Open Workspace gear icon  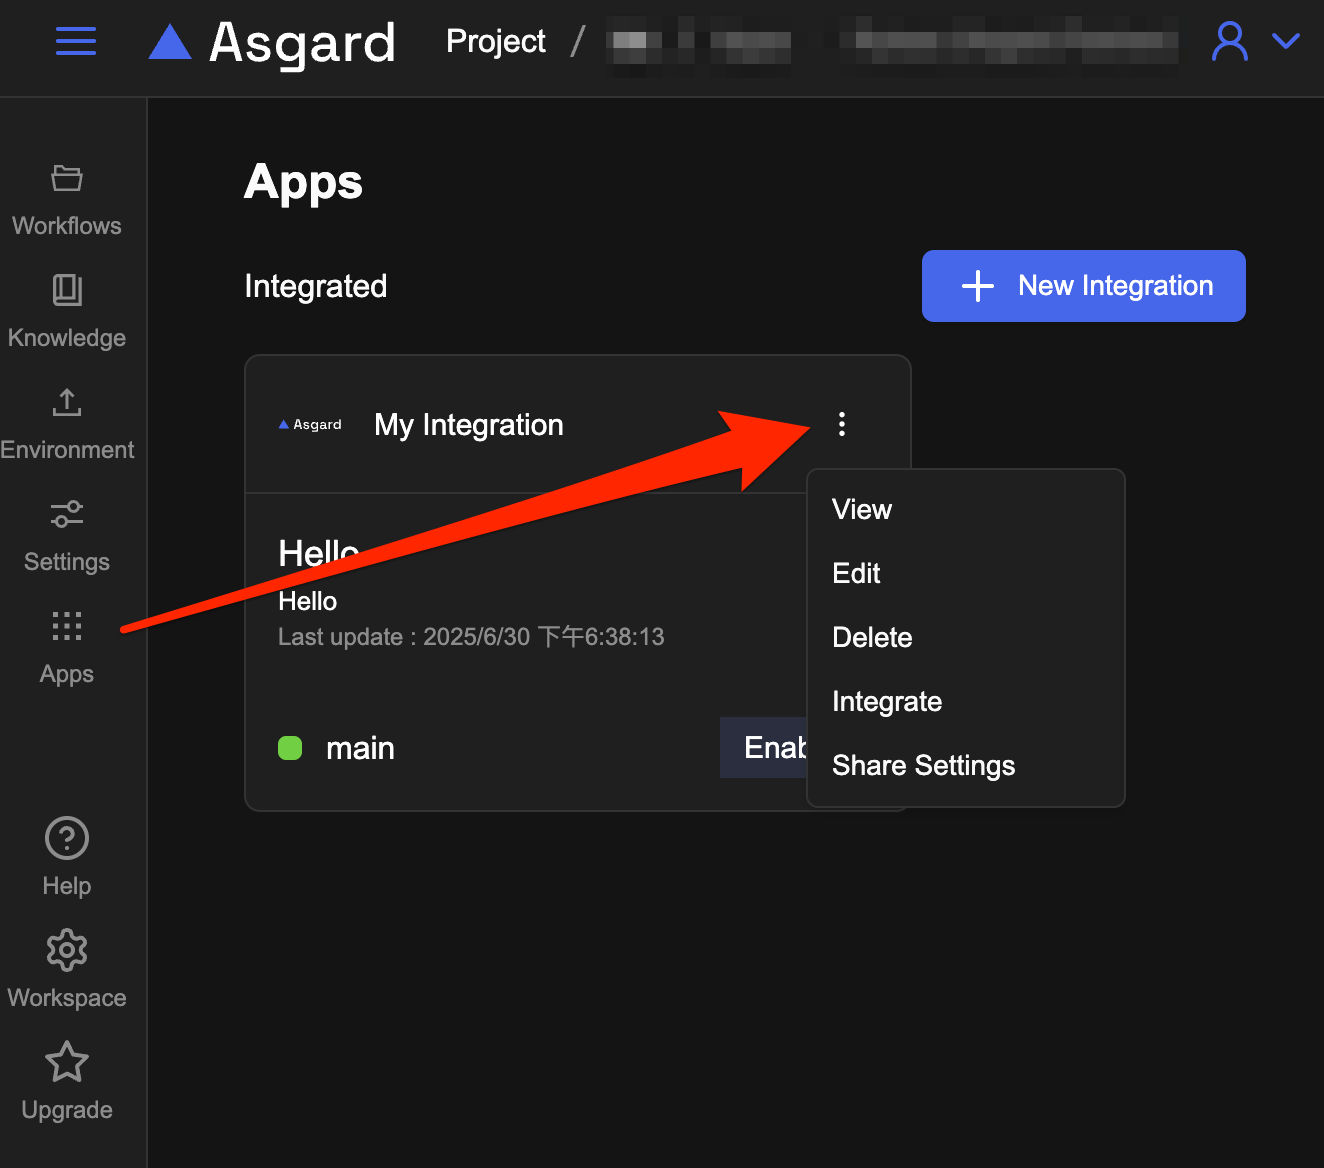coord(67,950)
